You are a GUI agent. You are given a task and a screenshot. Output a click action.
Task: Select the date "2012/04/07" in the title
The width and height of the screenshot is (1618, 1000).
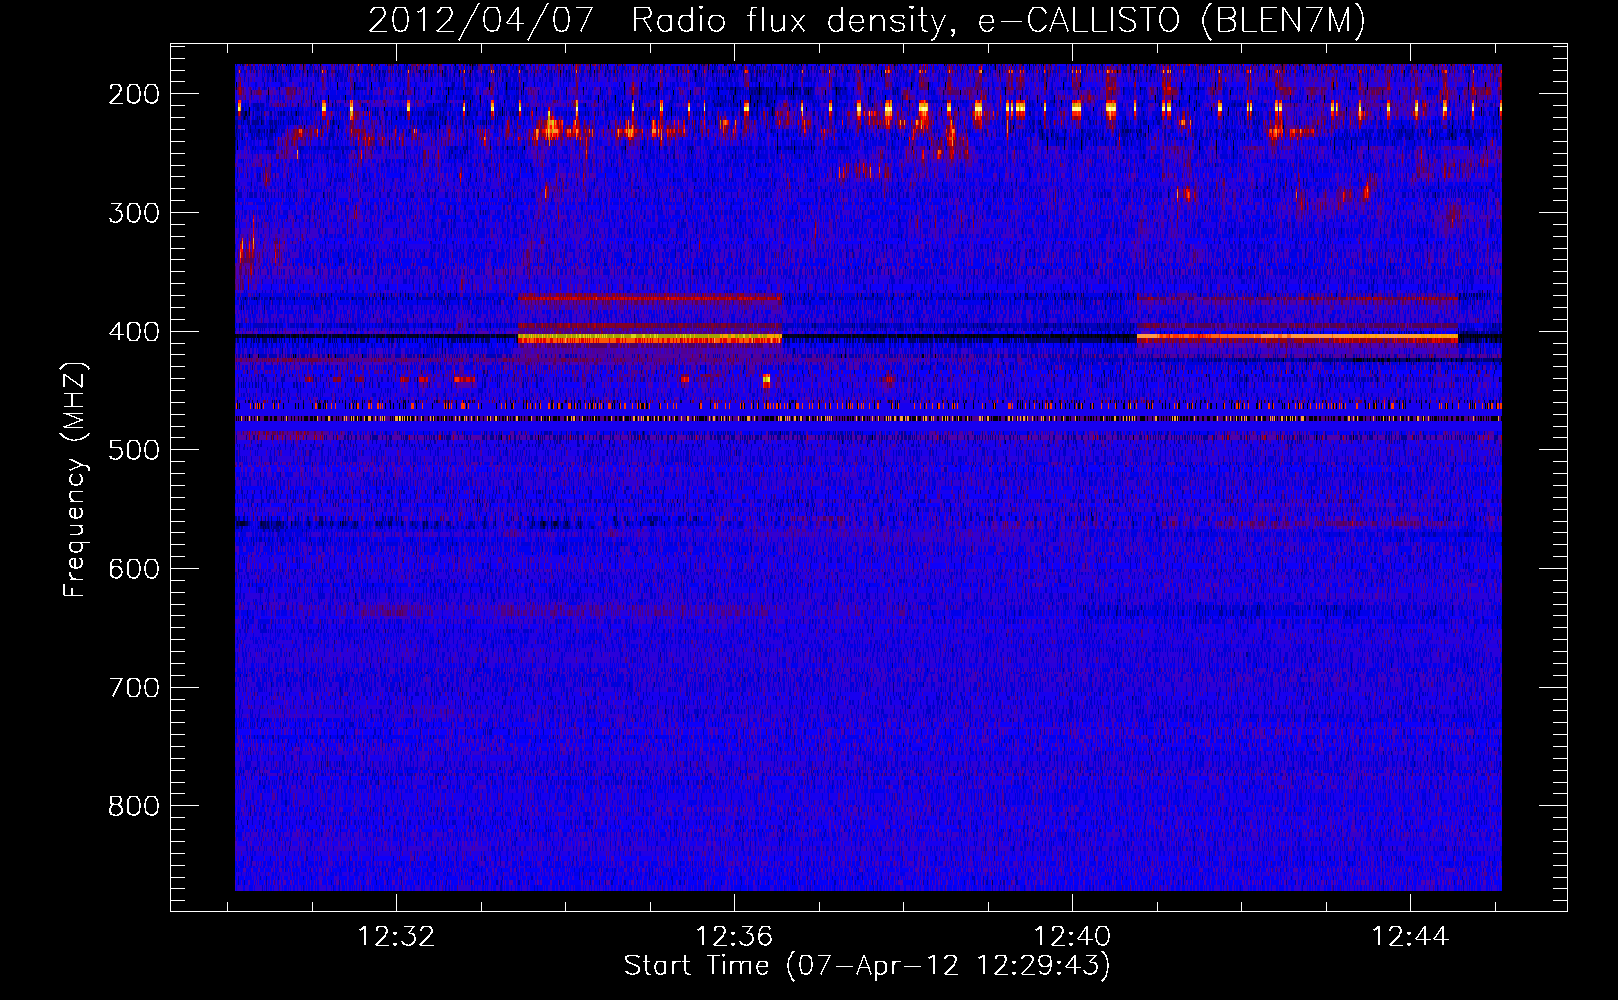coord(481,21)
